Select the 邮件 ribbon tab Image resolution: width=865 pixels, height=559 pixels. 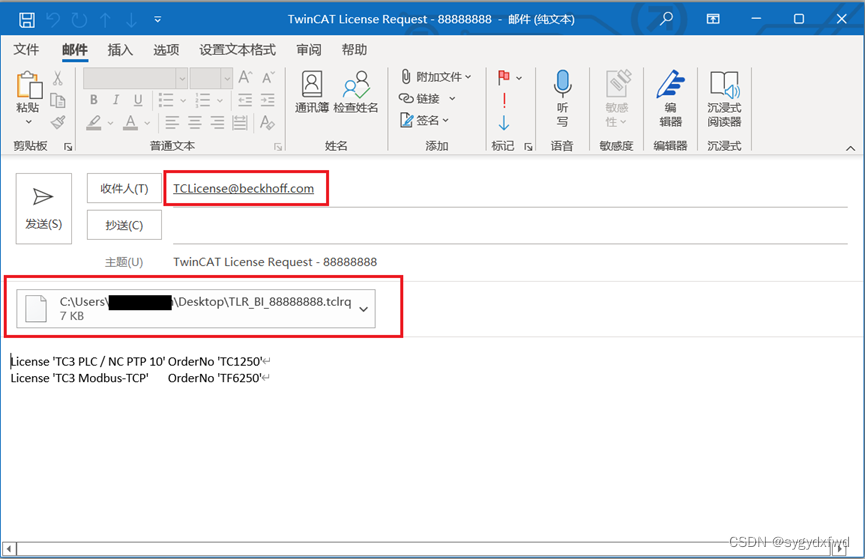(x=74, y=50)
